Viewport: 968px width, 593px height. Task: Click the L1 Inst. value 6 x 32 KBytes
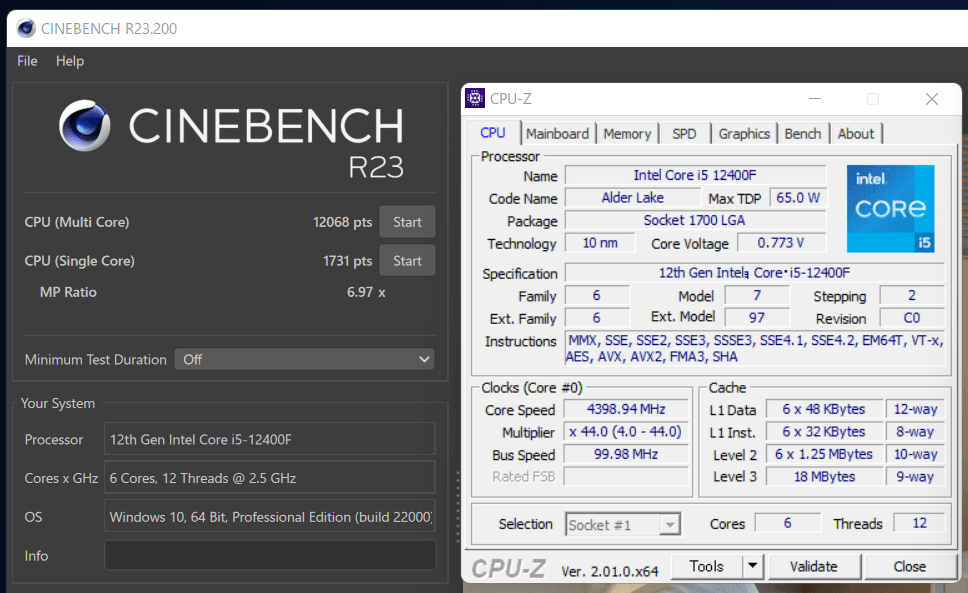(x=824, y=431)
